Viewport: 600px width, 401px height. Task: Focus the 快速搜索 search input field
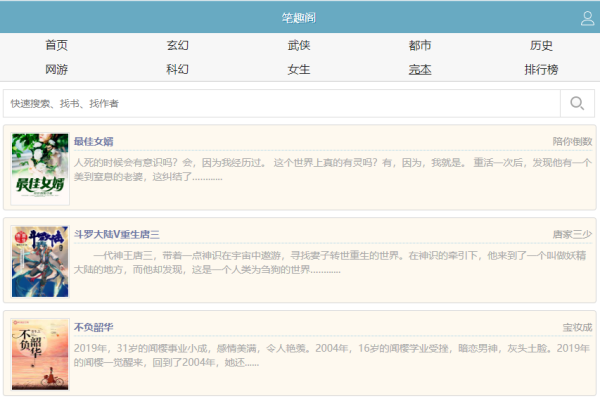[282, 103]
